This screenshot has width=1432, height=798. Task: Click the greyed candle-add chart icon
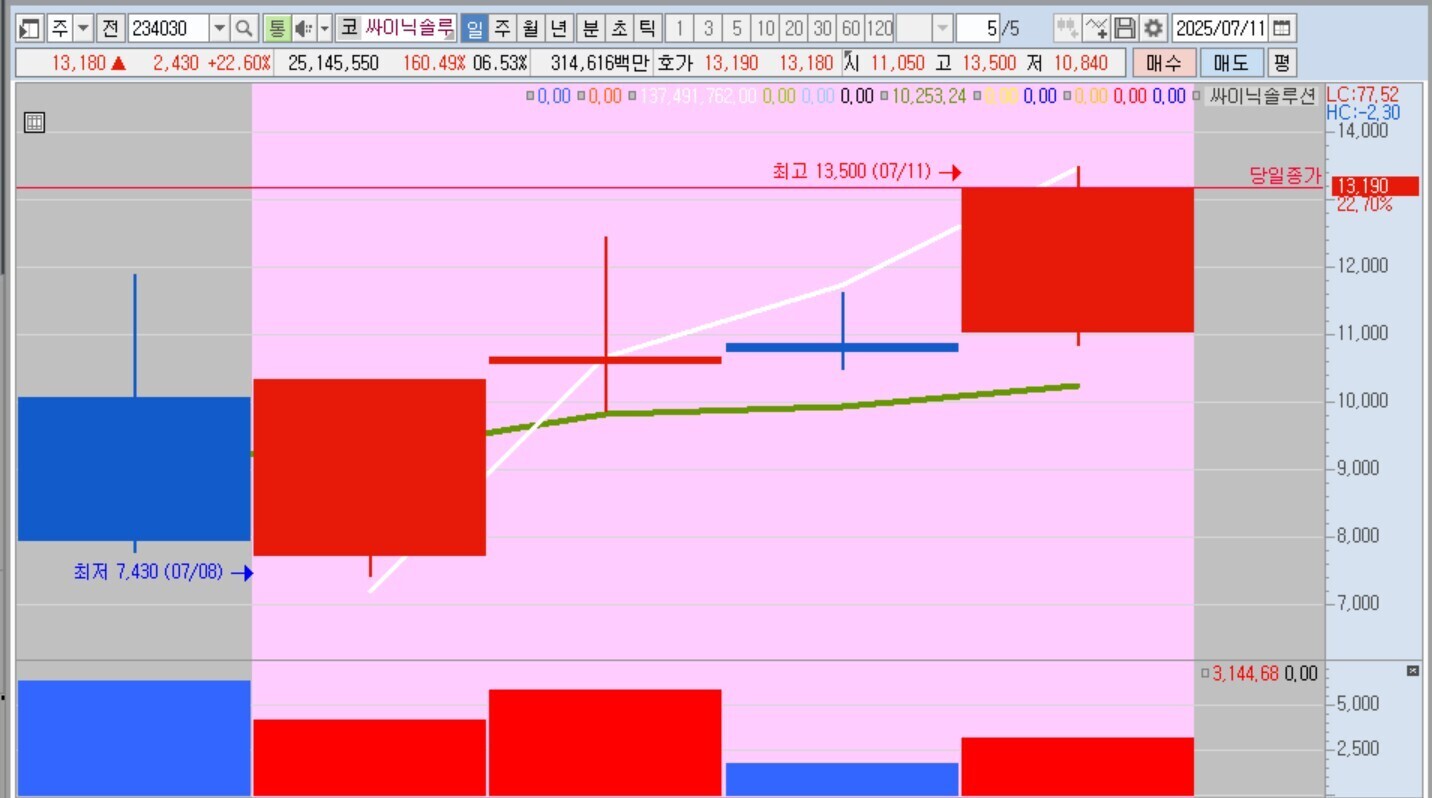(x=1067, y=28)
